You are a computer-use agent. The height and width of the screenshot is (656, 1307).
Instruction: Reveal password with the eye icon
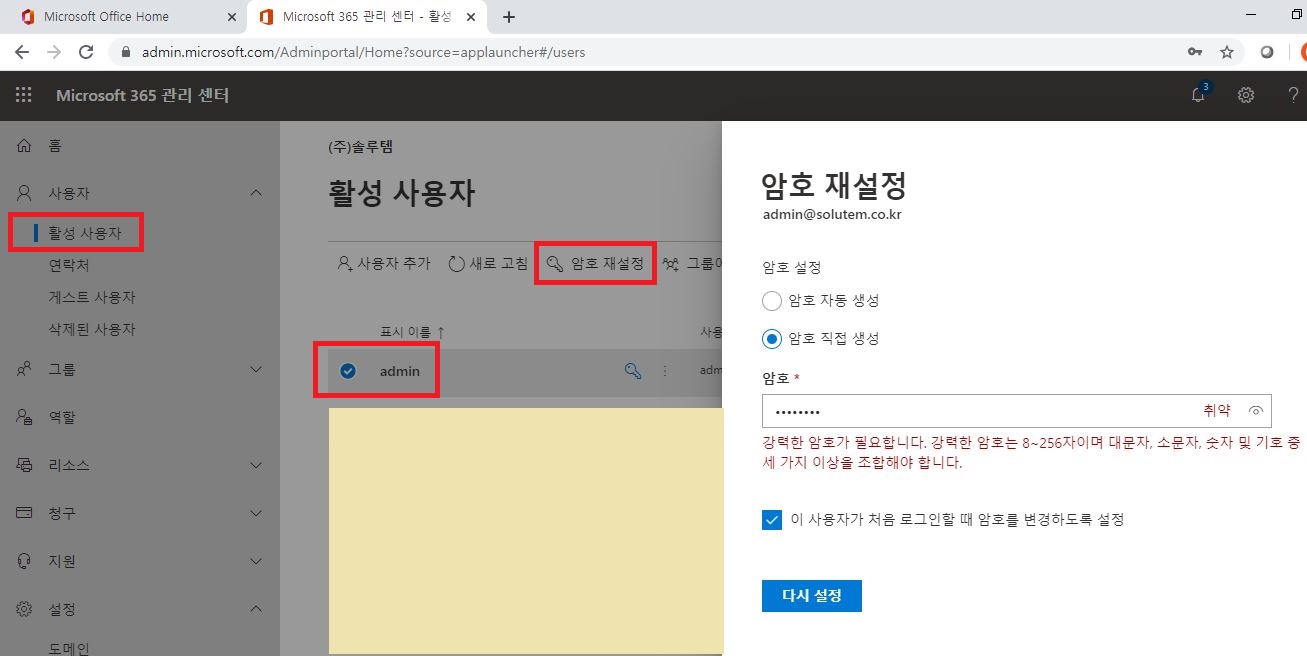[x=1256, y=411]
